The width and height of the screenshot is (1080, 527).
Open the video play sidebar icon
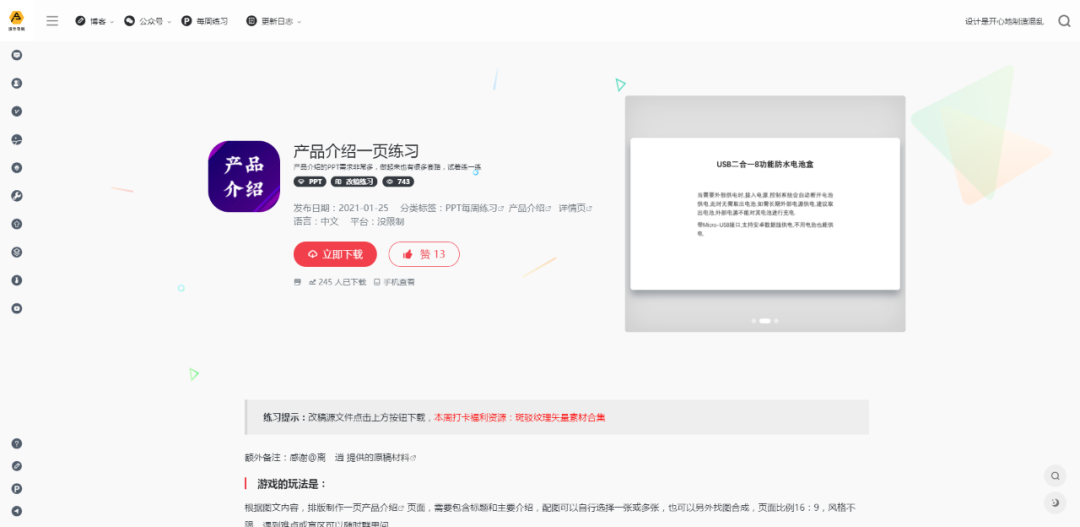(17, 309)
